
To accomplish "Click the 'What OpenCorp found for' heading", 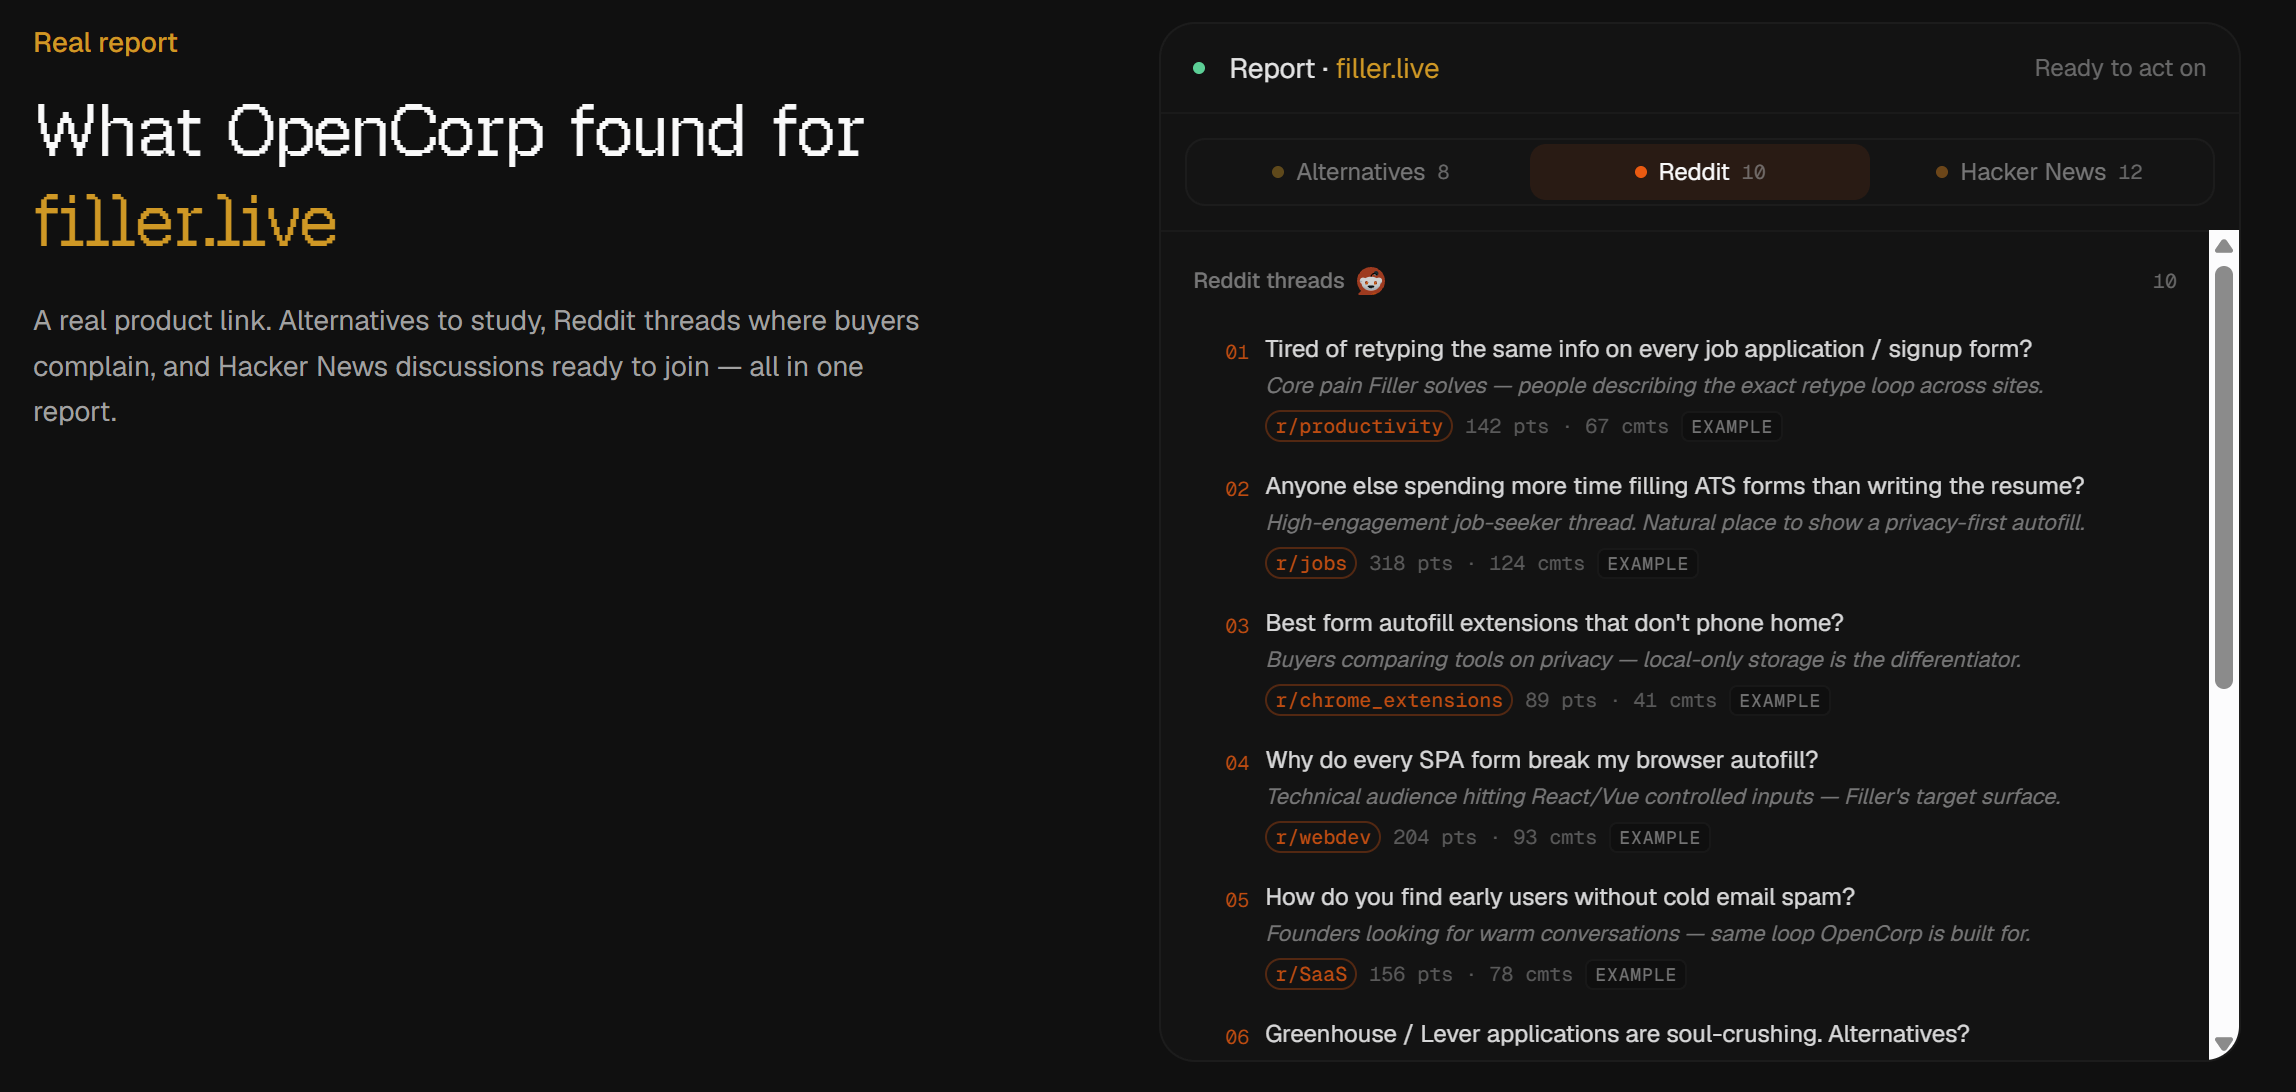I will click(x=450, y=131).
